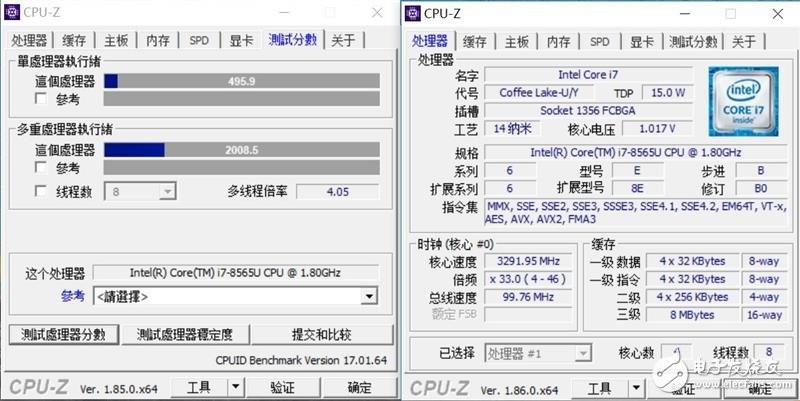Click the empty 额定 FSB field
Viewport: 800px width, 401px height.
pos(528,314)
